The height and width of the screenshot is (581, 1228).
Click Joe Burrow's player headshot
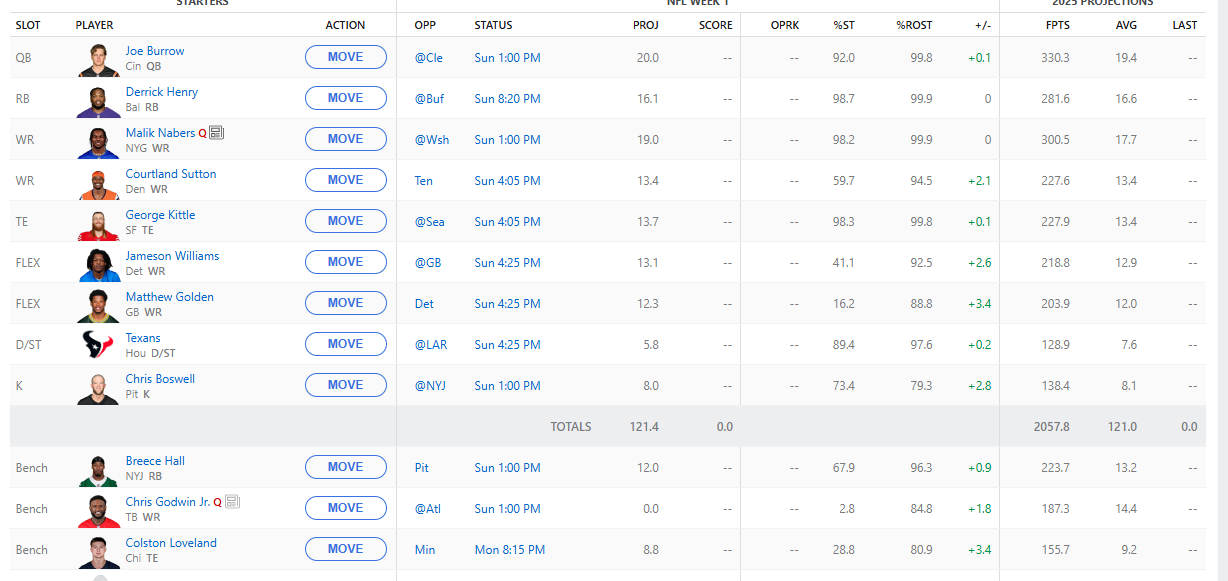(98, 59)
